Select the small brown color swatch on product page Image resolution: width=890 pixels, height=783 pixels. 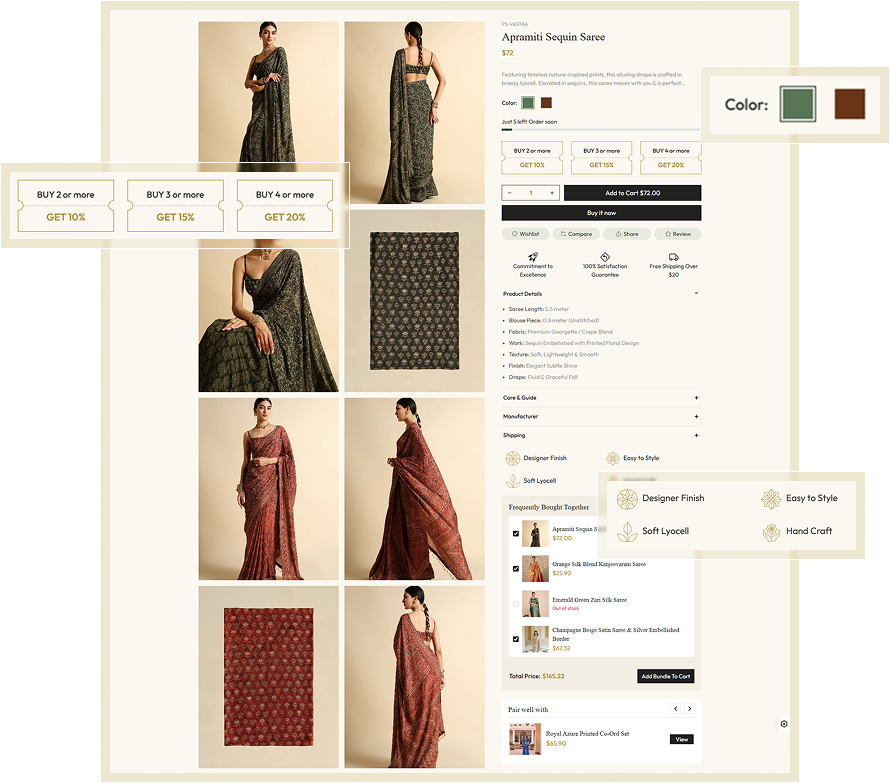pyautogui.click(x=546, y=103)
